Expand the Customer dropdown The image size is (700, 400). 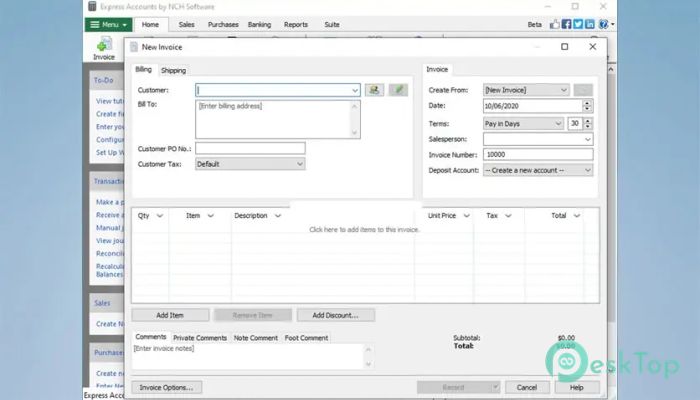355,90
